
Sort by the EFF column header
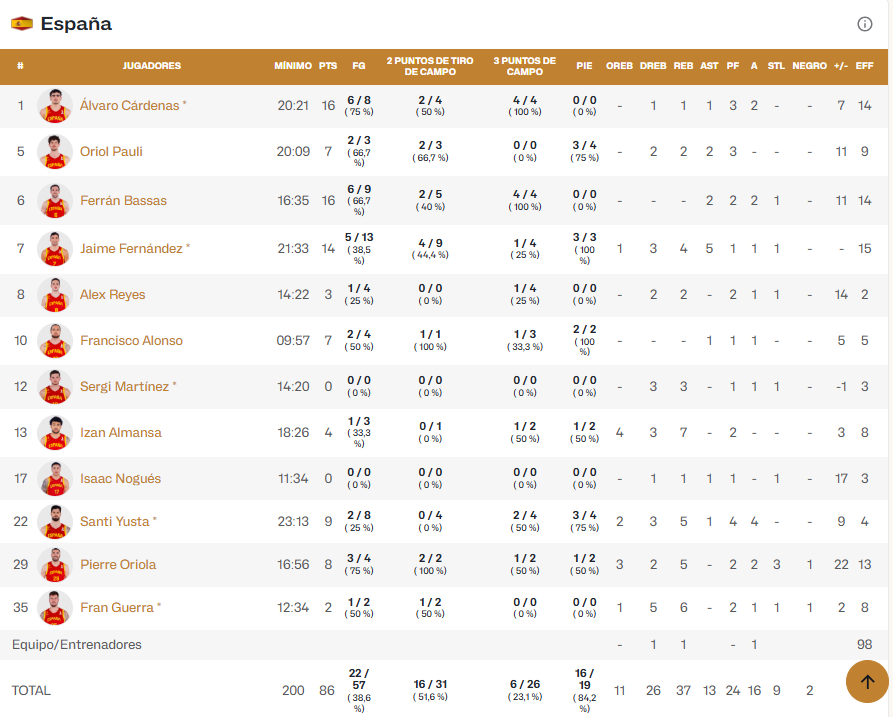tap(865, 66)
